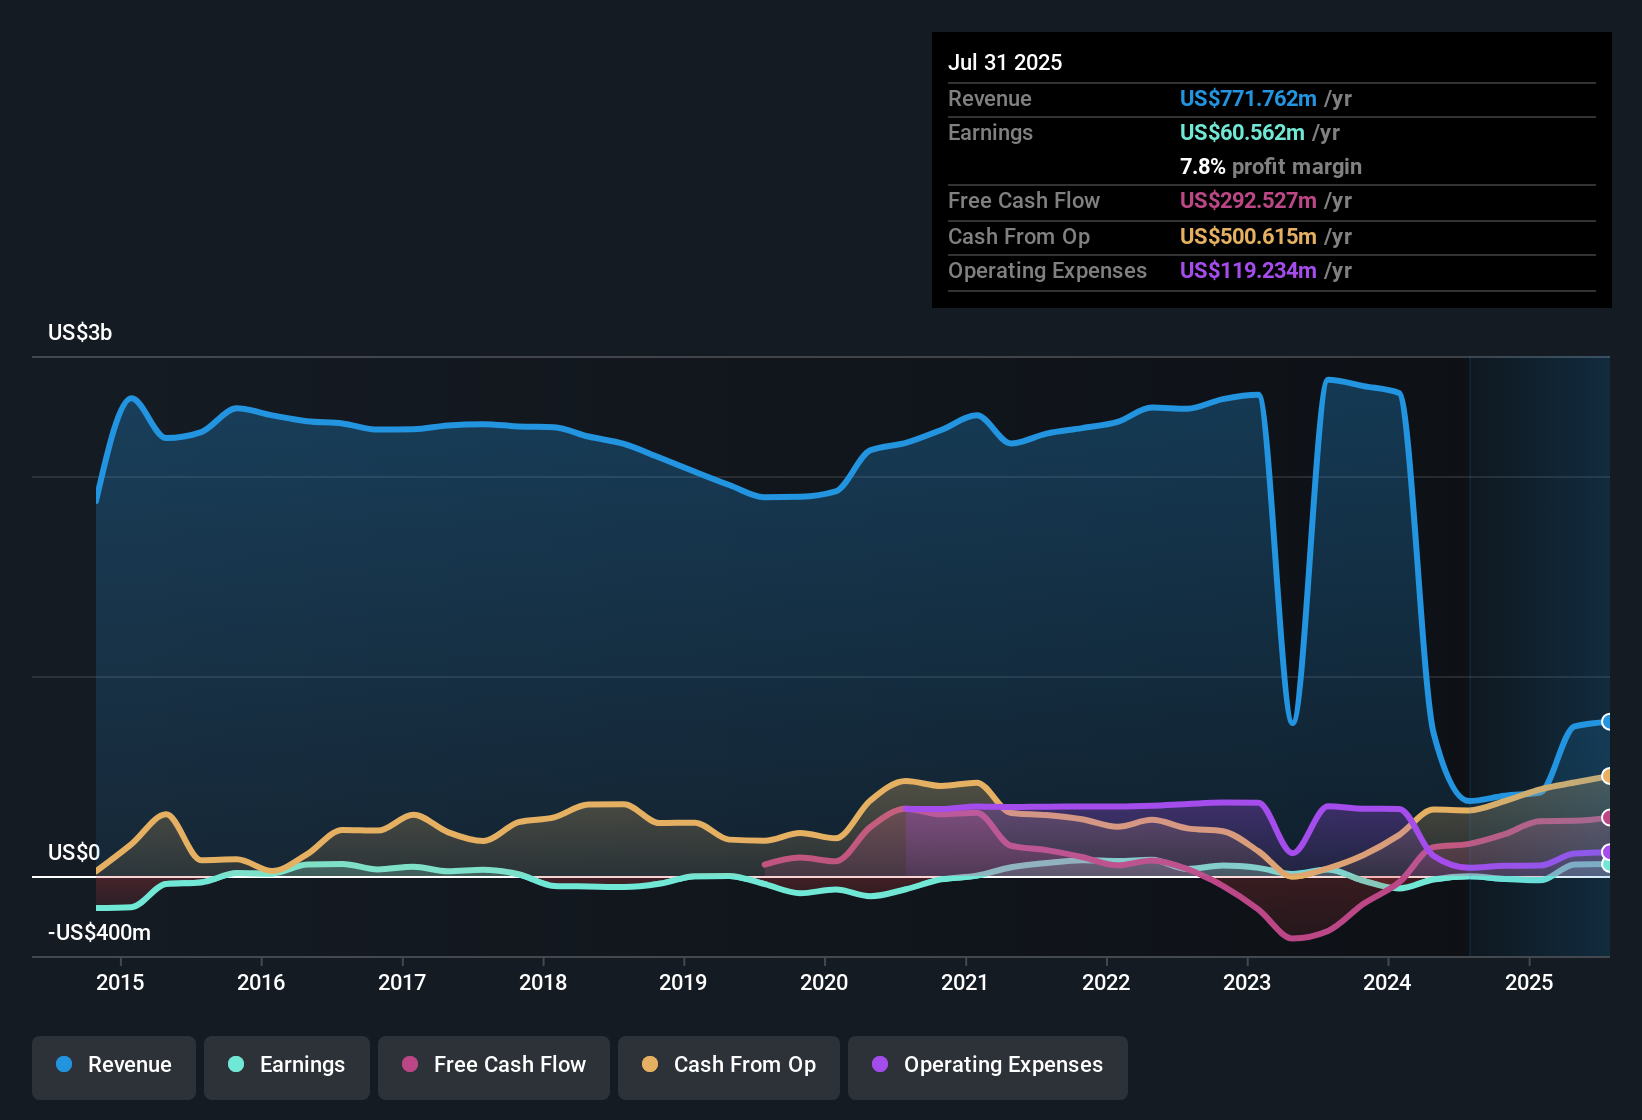1642x1120 pixels.
Task: Click the Revenue value US$771.762m in the tooltip
Action: [x=1247, y=99]
